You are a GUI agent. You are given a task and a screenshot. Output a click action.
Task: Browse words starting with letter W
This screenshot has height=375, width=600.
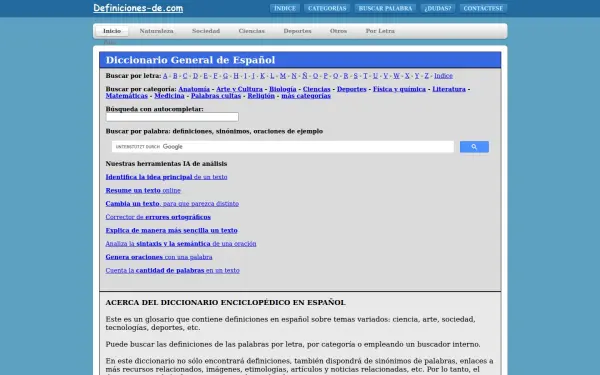396,76
